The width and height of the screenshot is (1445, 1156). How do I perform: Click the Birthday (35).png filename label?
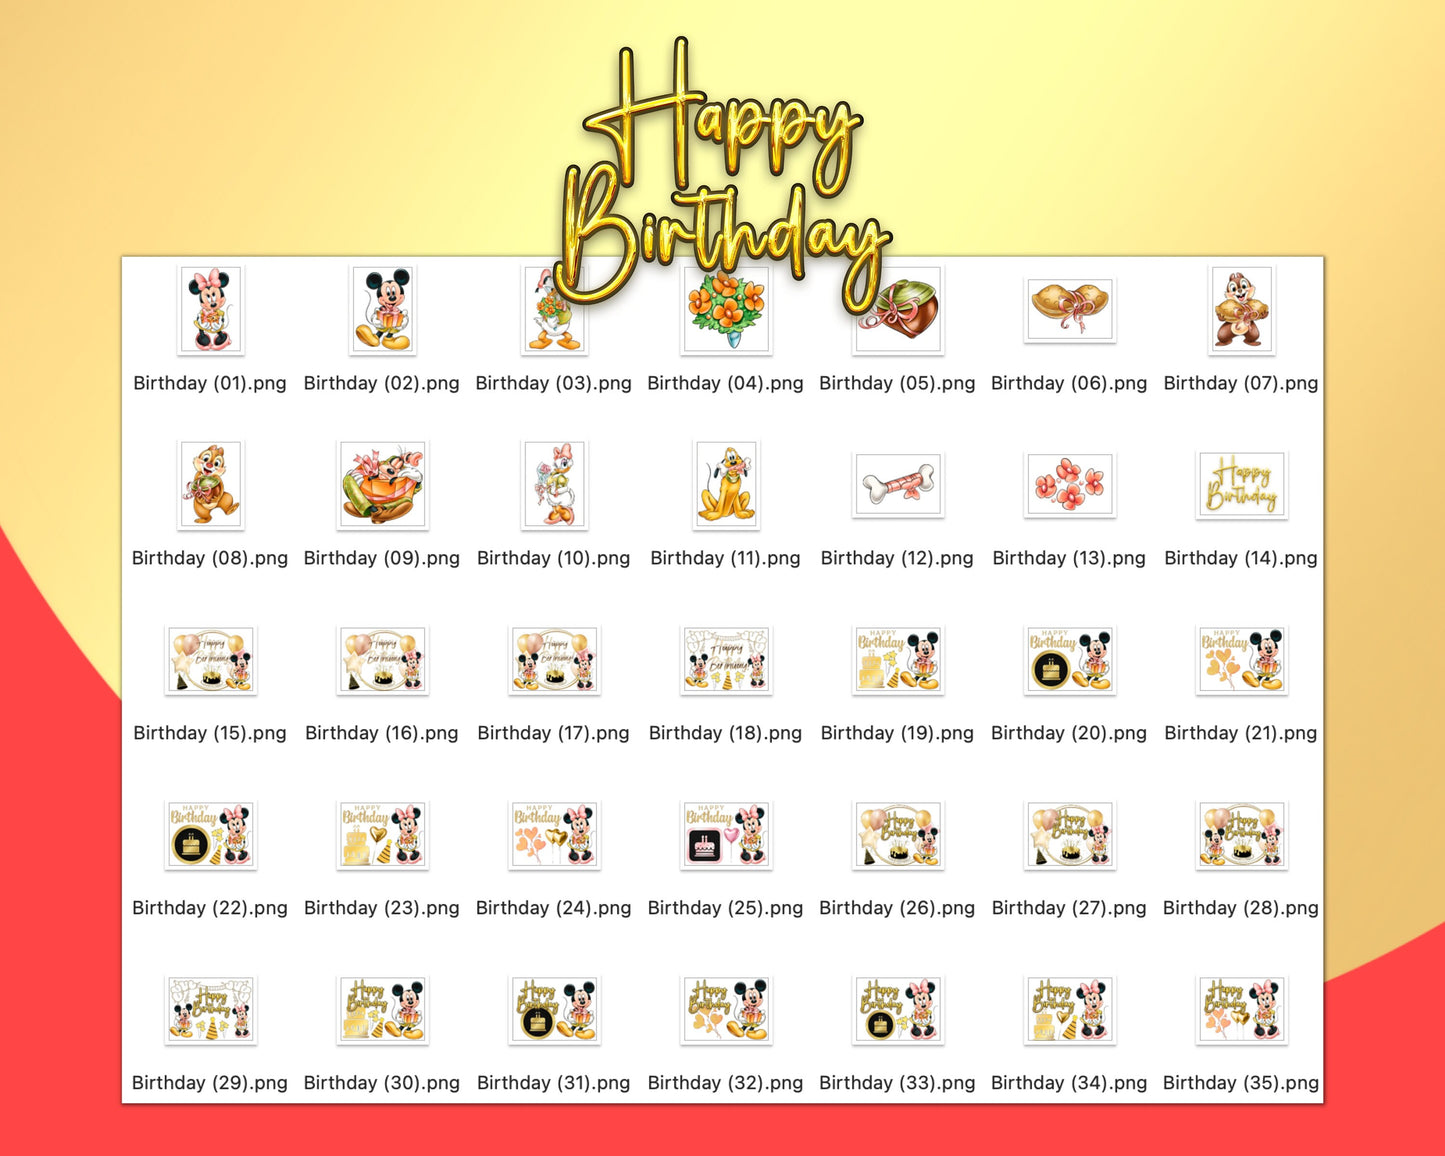(x=1240, y=1082)
